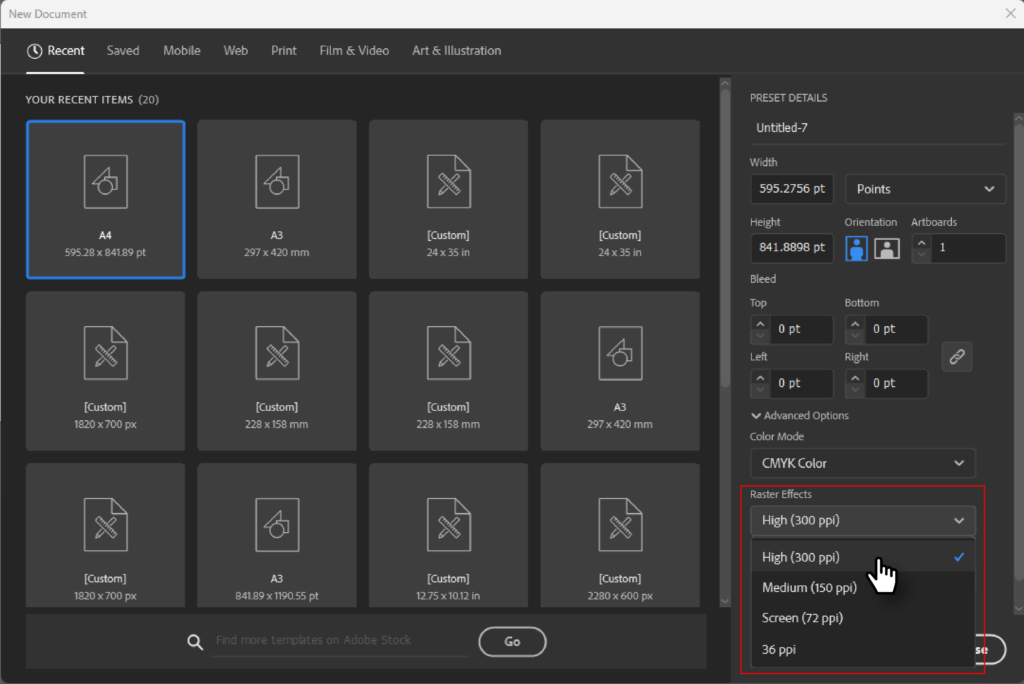Pick the Custom 12.75 x 10.12 in preset
Screen dimensions: 1024x684
(448, 536)
